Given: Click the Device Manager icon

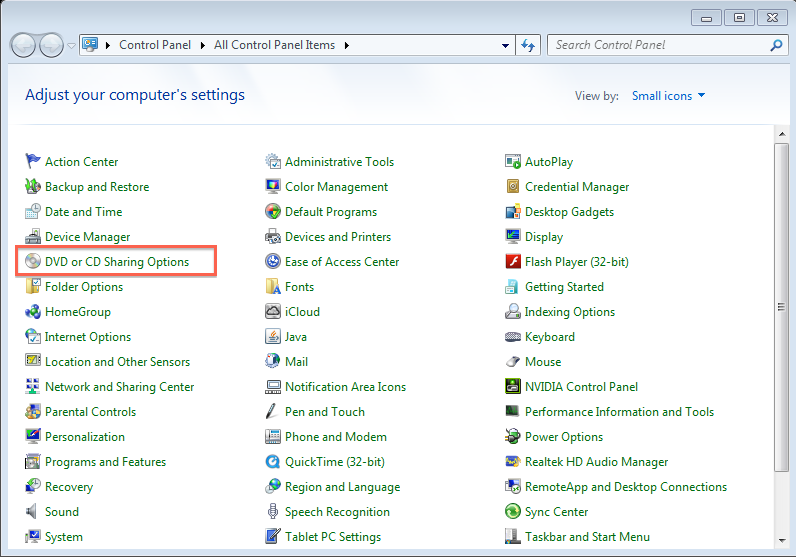Looking at the screenshot, I should pyautogui.click(x=32, y=236).
